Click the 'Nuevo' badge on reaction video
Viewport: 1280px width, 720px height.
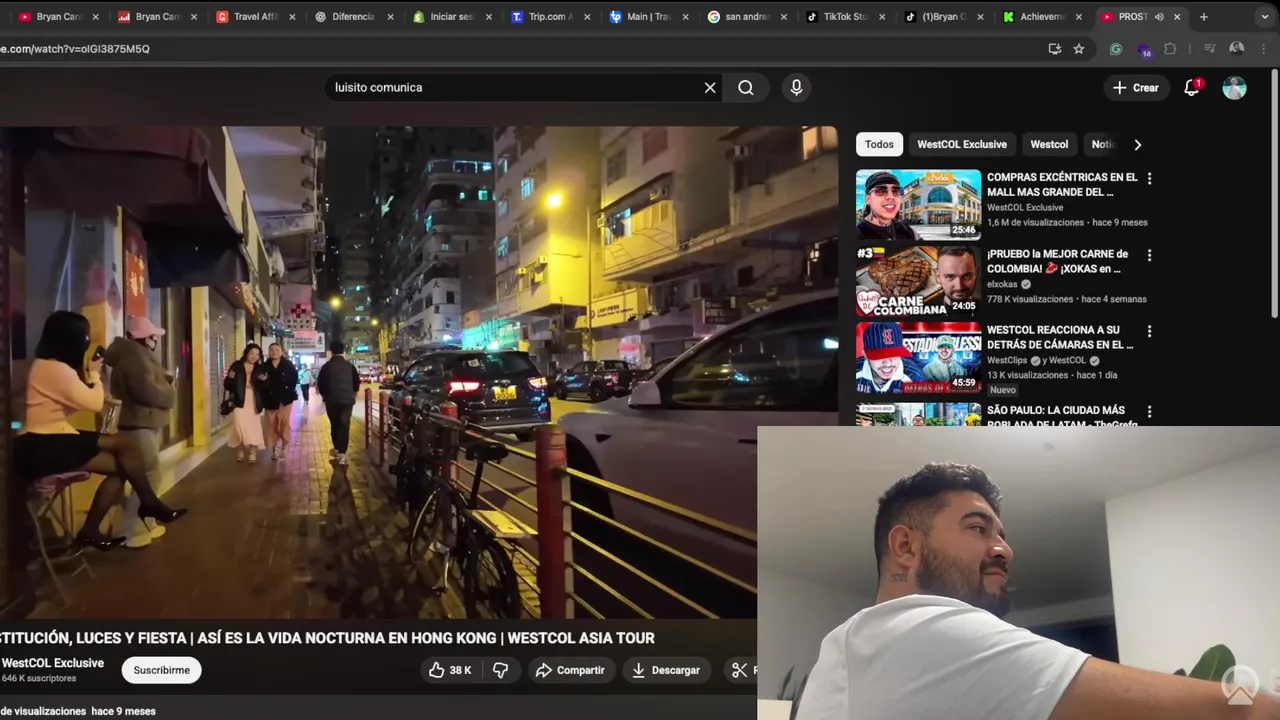click(1003, 390)
